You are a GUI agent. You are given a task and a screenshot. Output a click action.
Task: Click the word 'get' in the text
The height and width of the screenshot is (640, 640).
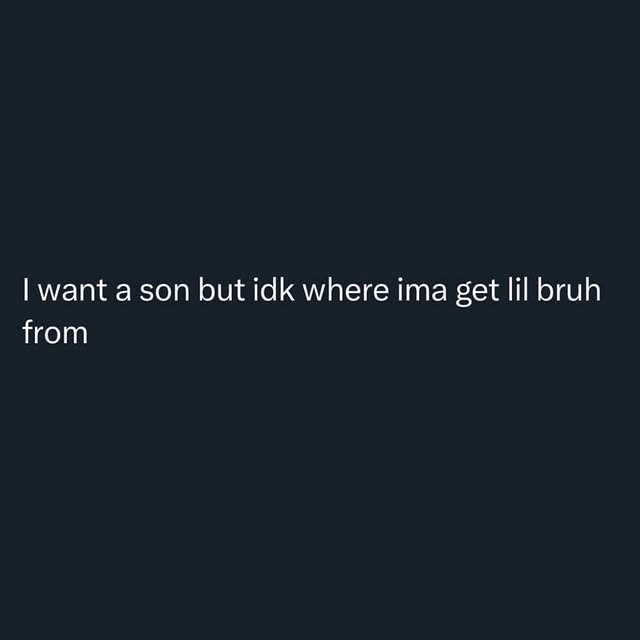click(x=477, y=293)
